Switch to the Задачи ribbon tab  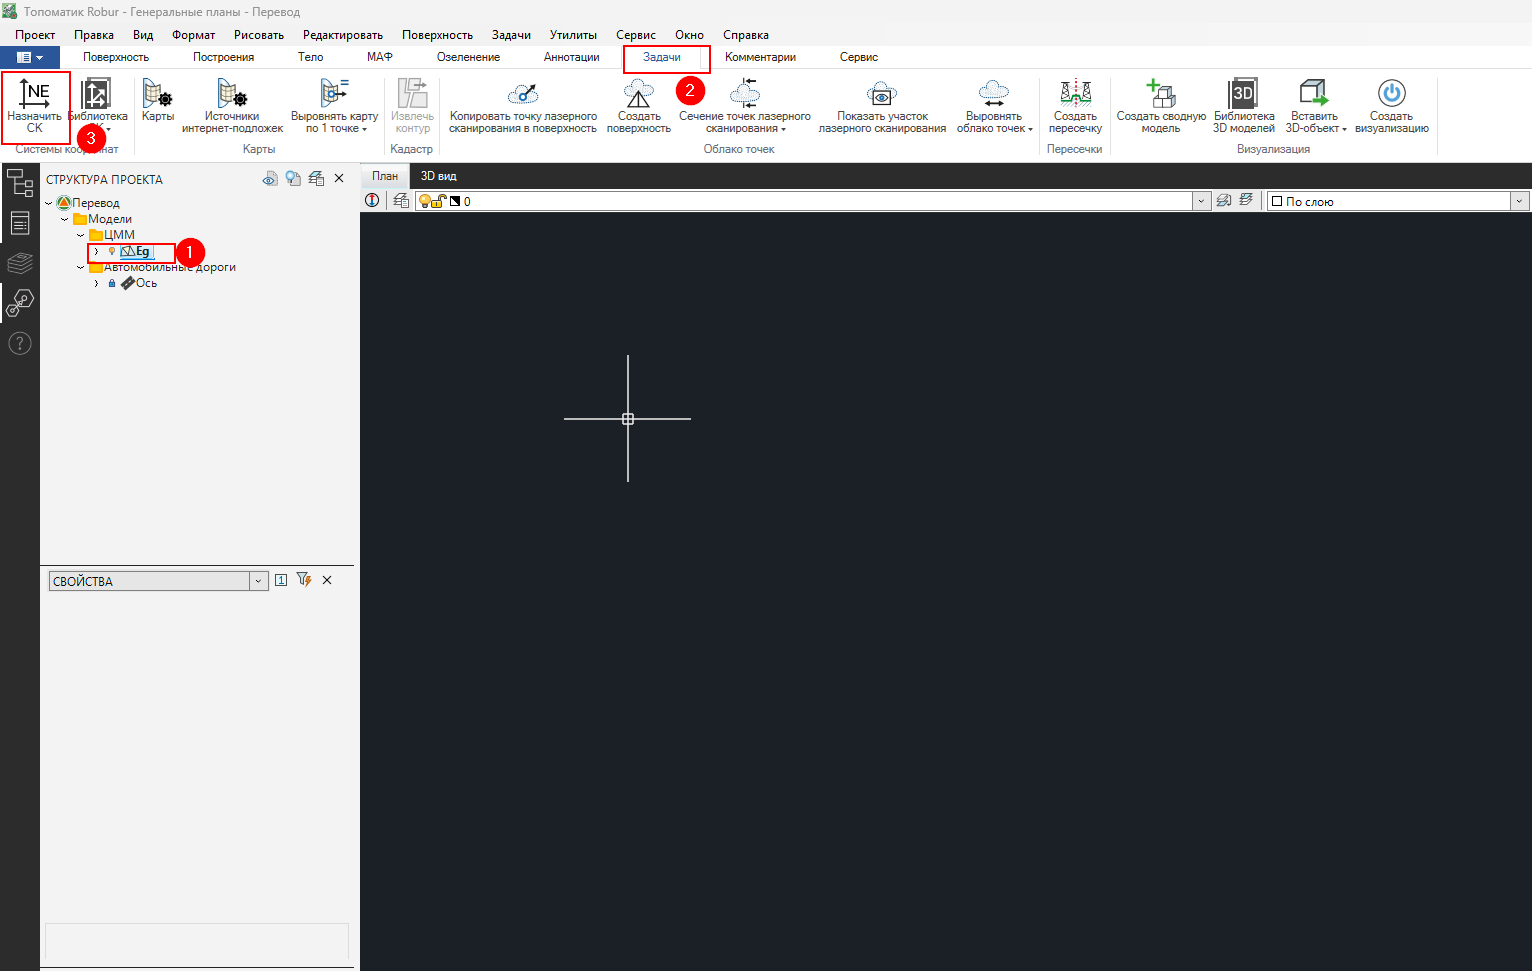(x=662, y=57)
